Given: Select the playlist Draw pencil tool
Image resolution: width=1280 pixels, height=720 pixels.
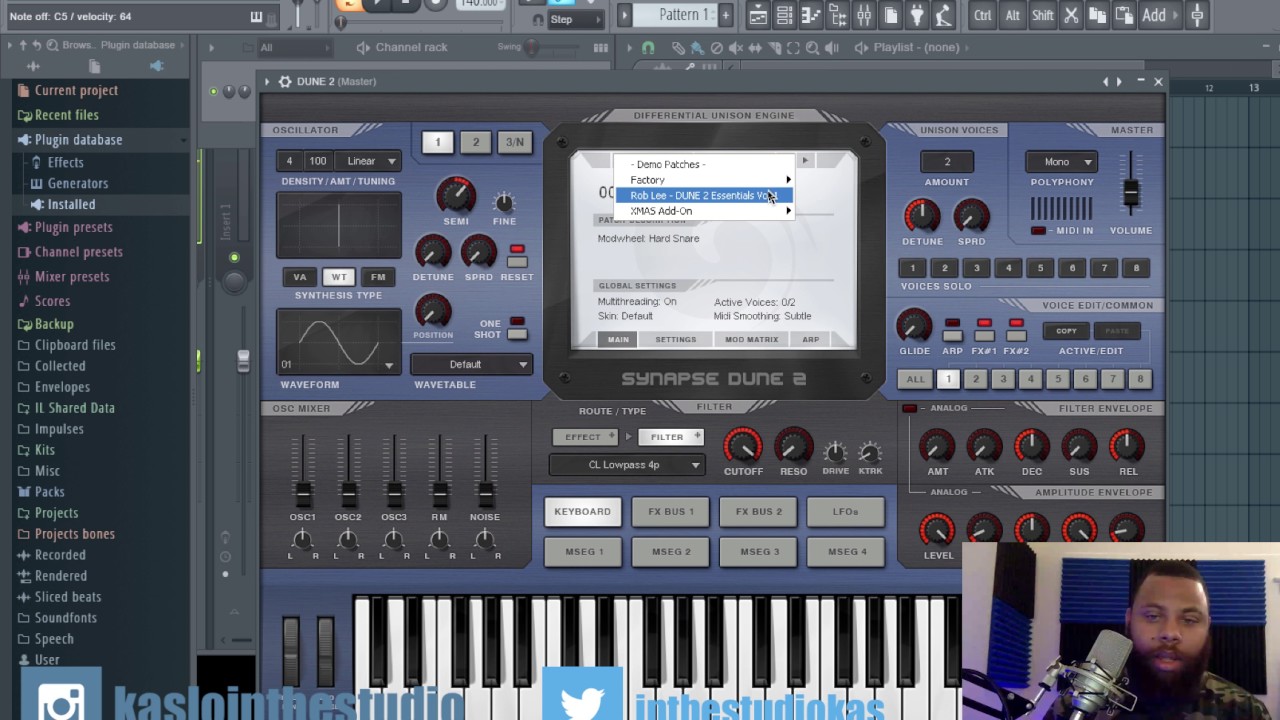Looking at the screenshot, I should tap(679, 48).
